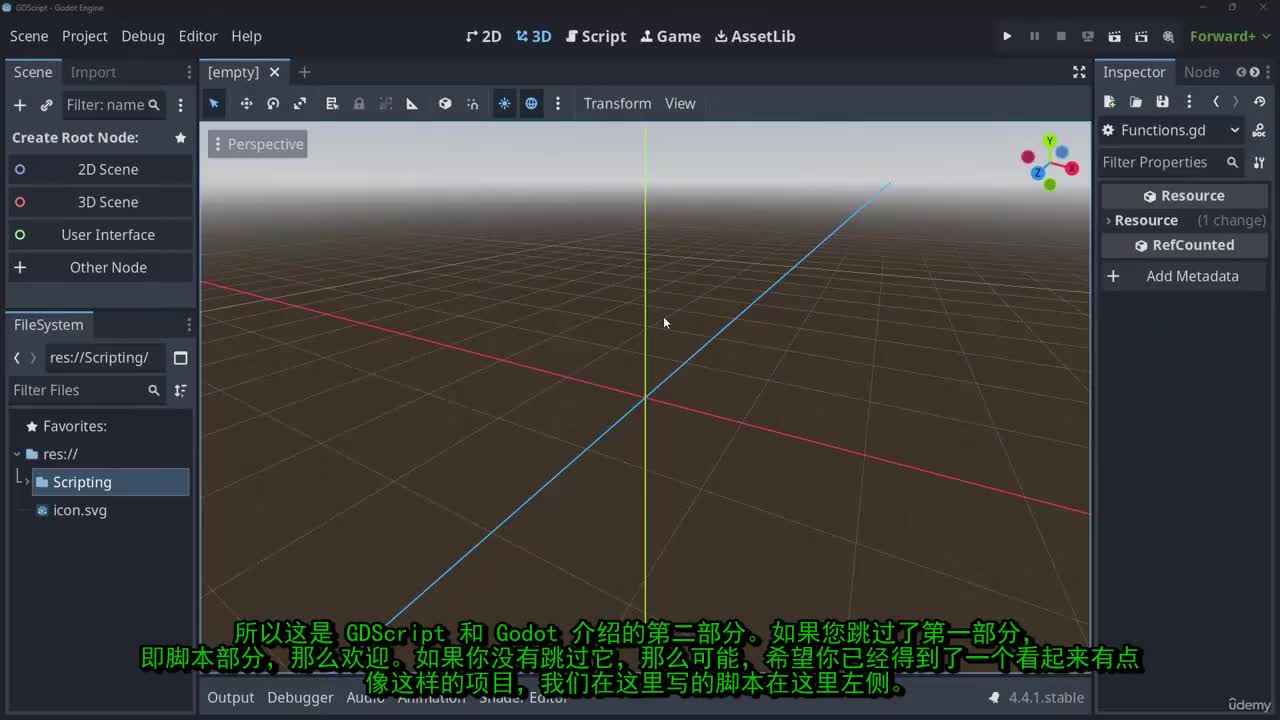1280x720 pixels.
Task: Open the Forward+ renderer dropdown
Action: 1230,36
